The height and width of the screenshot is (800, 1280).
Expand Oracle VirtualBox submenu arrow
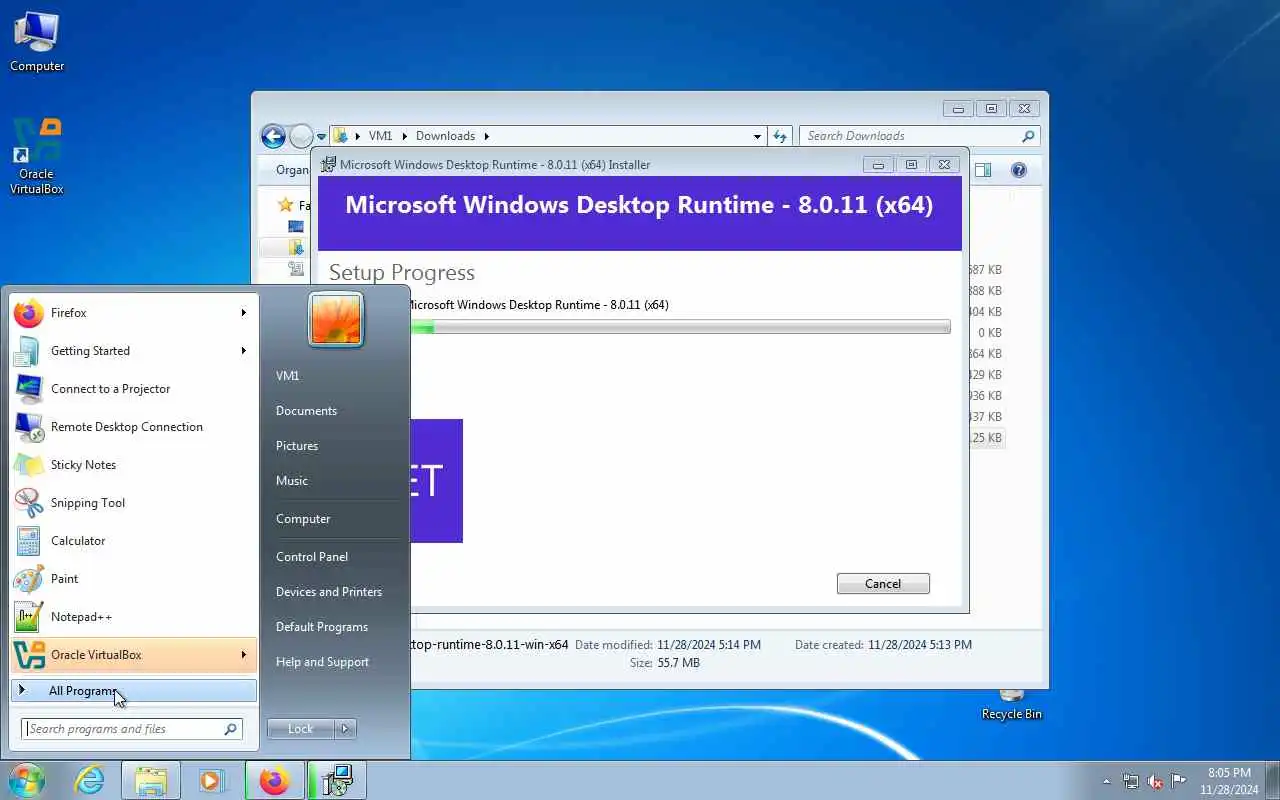coord(243,655)
